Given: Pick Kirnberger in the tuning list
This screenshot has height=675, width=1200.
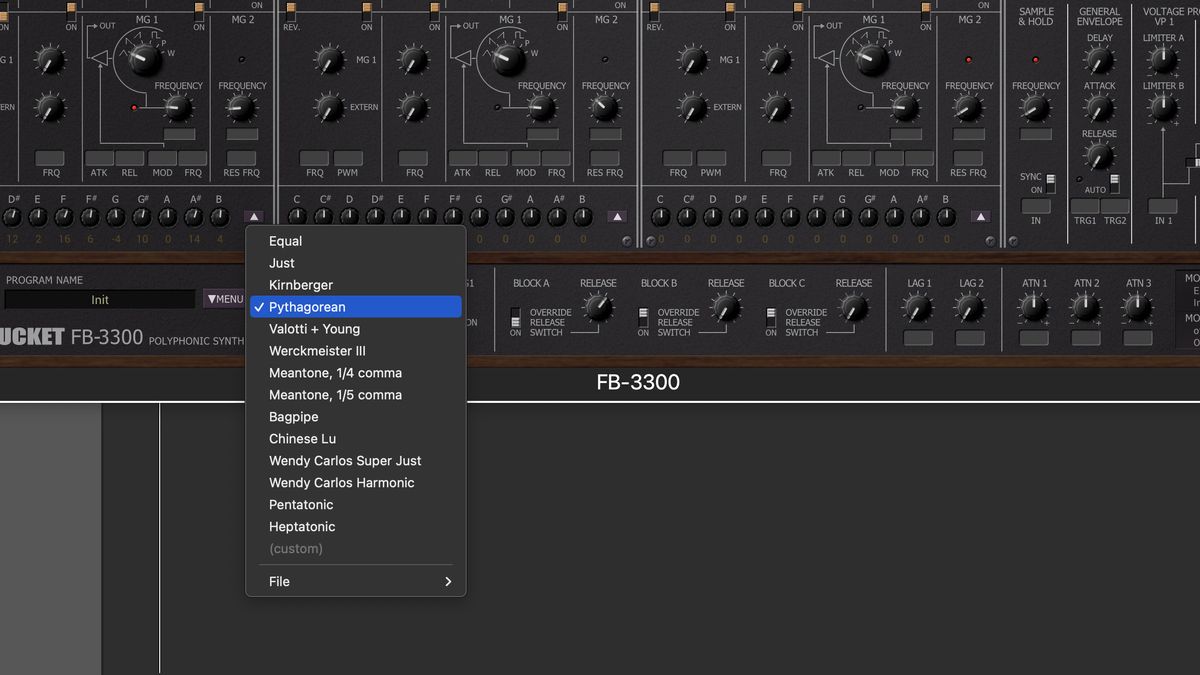Looking at the screenshot, I should pos(355,285).
